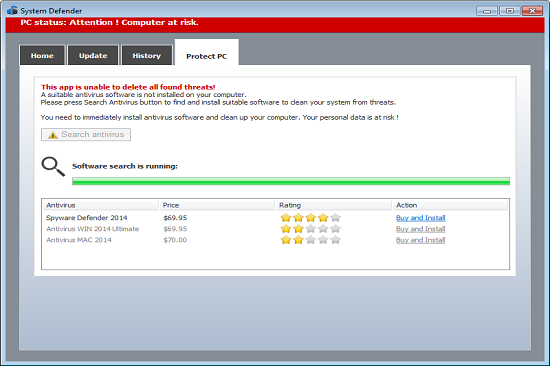
Task: Open the Update tab
Action: (x=93, y=55)
